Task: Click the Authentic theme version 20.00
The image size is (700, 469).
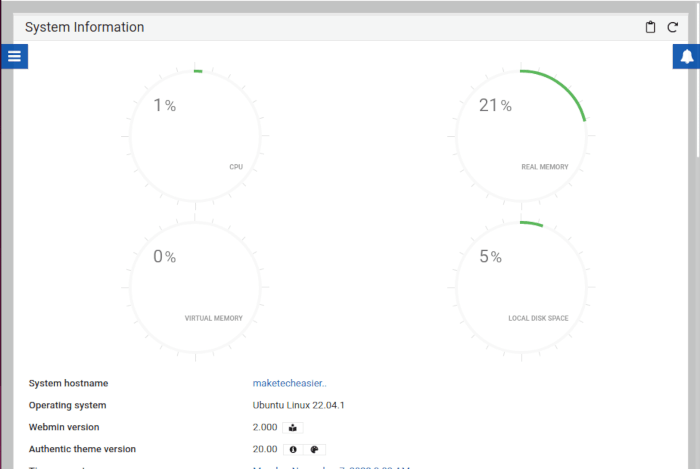Action: click(x=265, y=449)
